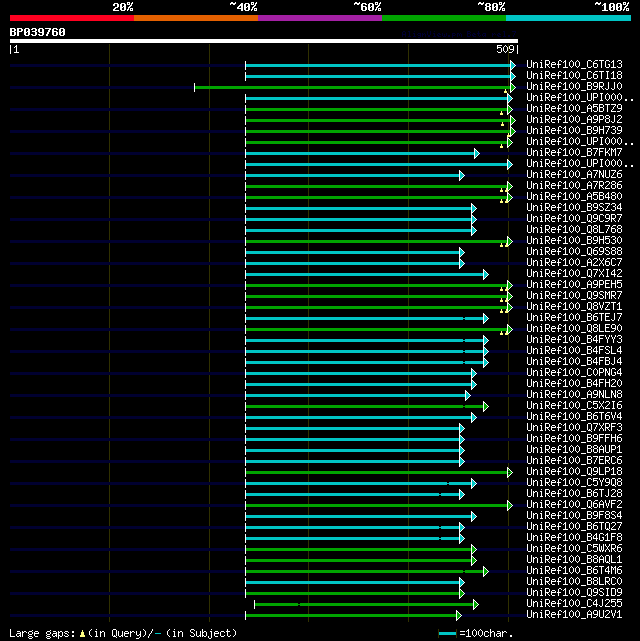Select the UniRef100_Q9SMR7 label

574,296
